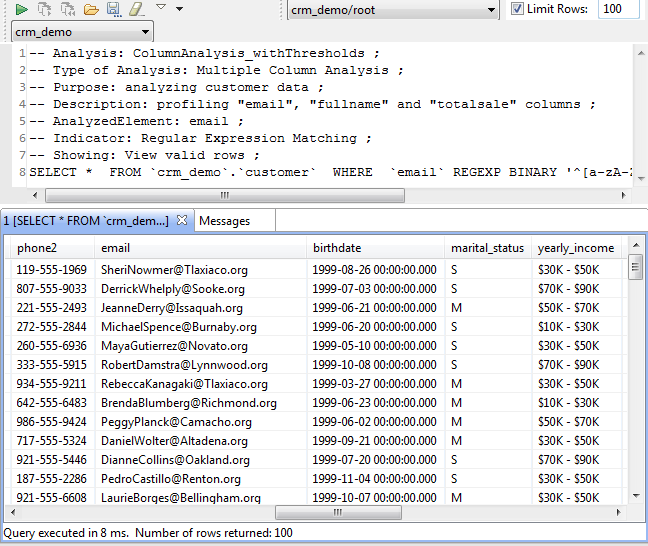Click the birthdate column header
Image resolution: width=648 pixels, height=546 pixels.
pos(337,247)
